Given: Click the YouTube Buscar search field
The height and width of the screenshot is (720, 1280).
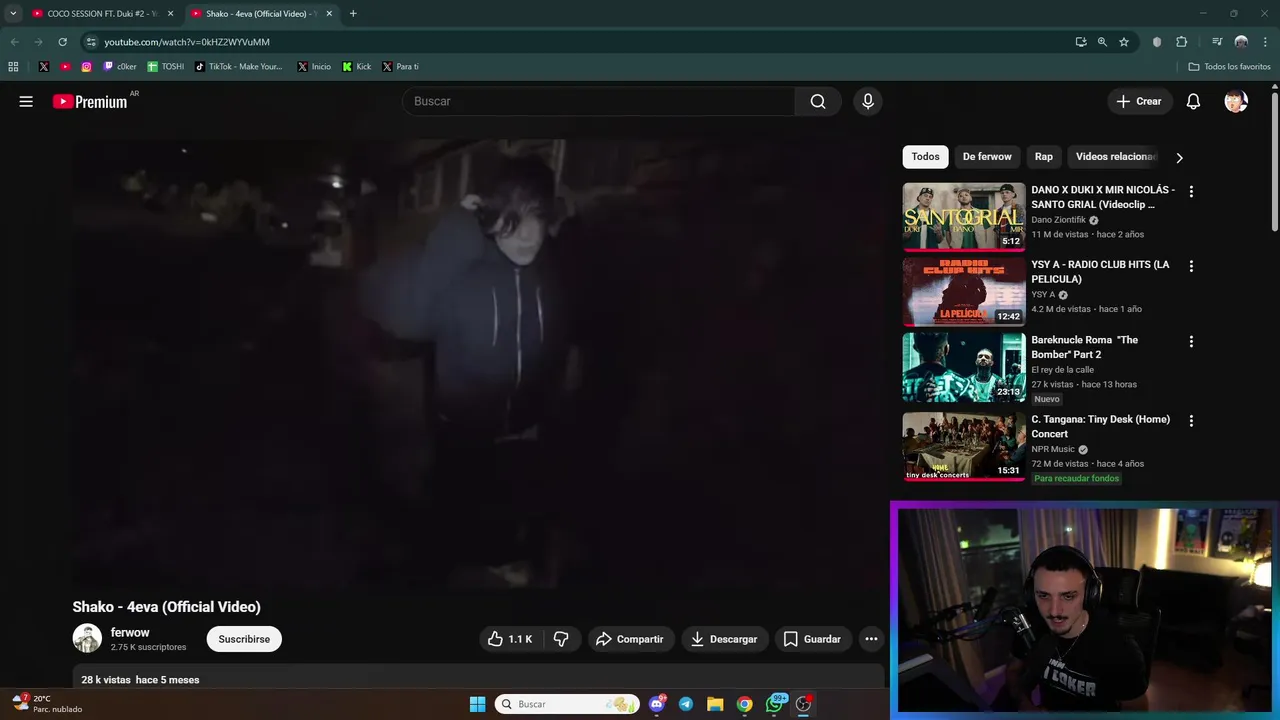Looking at the screenshot, I should (x=599, y=101).
